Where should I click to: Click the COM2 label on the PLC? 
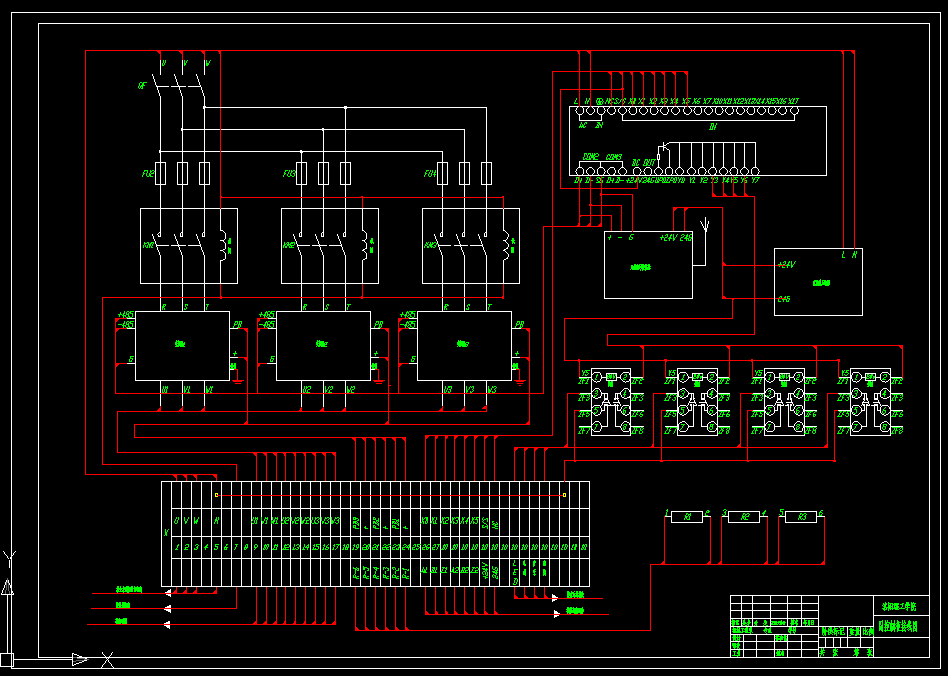[x=591, y=157]
